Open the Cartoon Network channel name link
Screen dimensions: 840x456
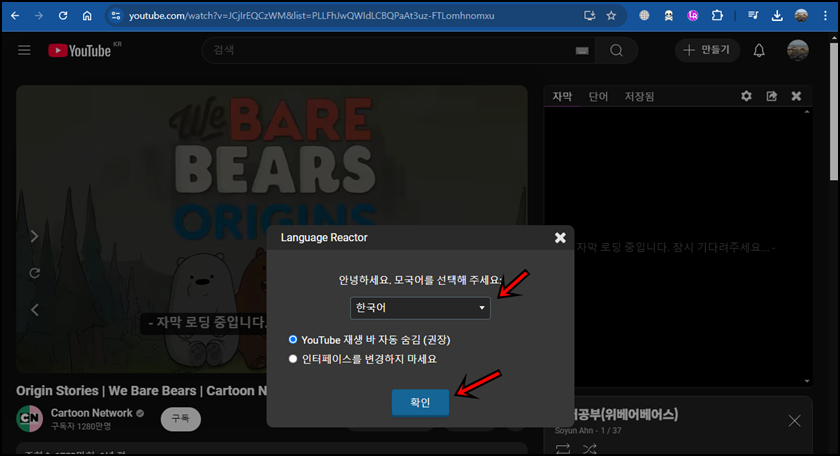tap(92, 413)
